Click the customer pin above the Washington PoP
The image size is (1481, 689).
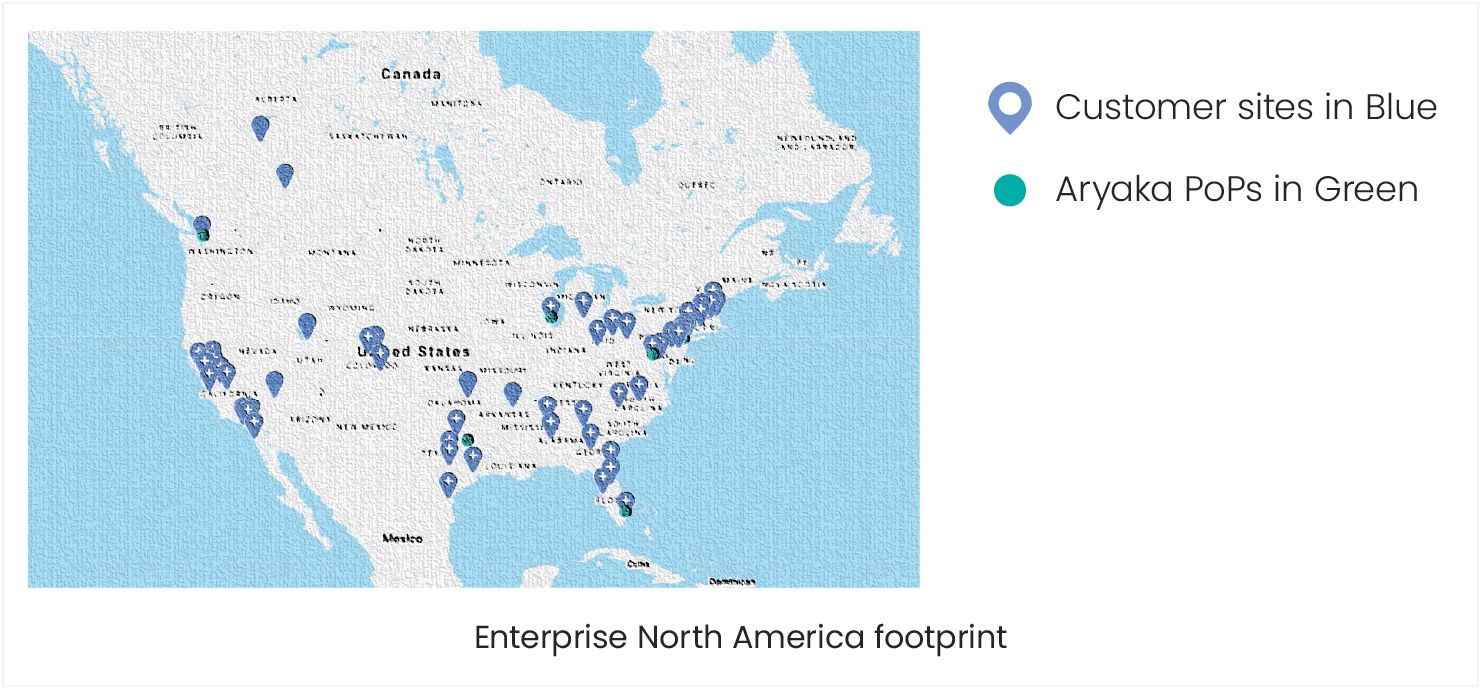pos(202,223)
